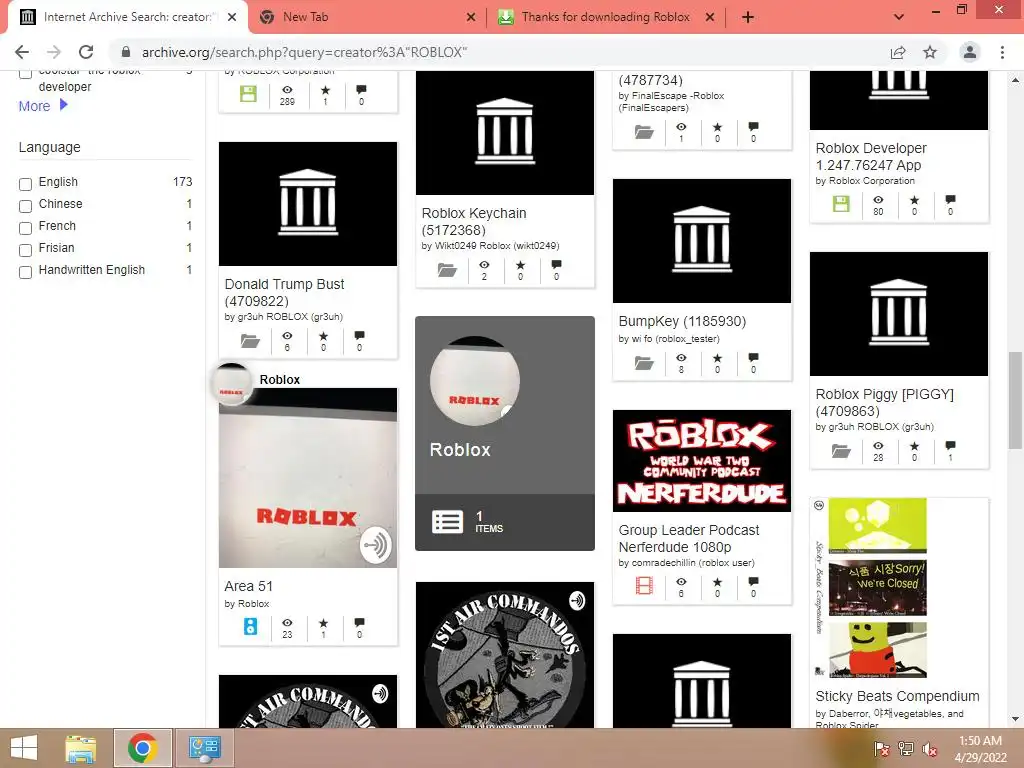Open the tab search dropdown chevron
Viewport: 1024px width, 768px height.
[899, 17]
